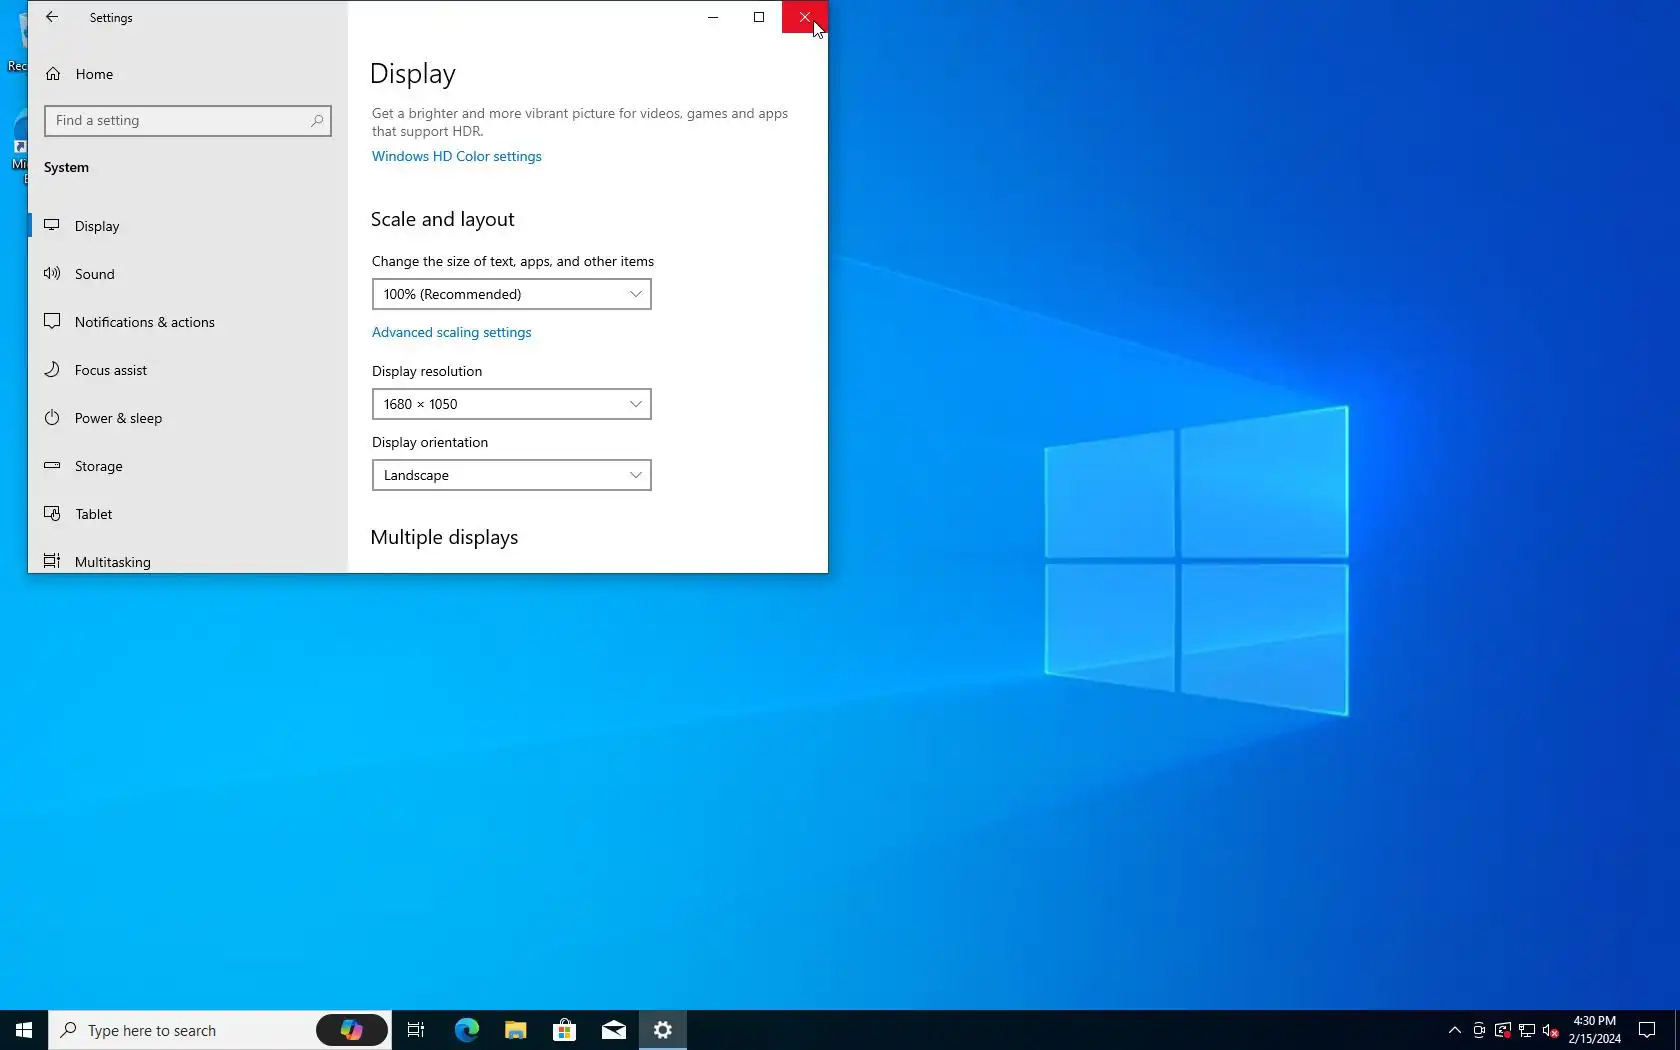Expand the Landscape orientation dropdown
This screenshot has width=1680, height=1050.
pos(512,475)
